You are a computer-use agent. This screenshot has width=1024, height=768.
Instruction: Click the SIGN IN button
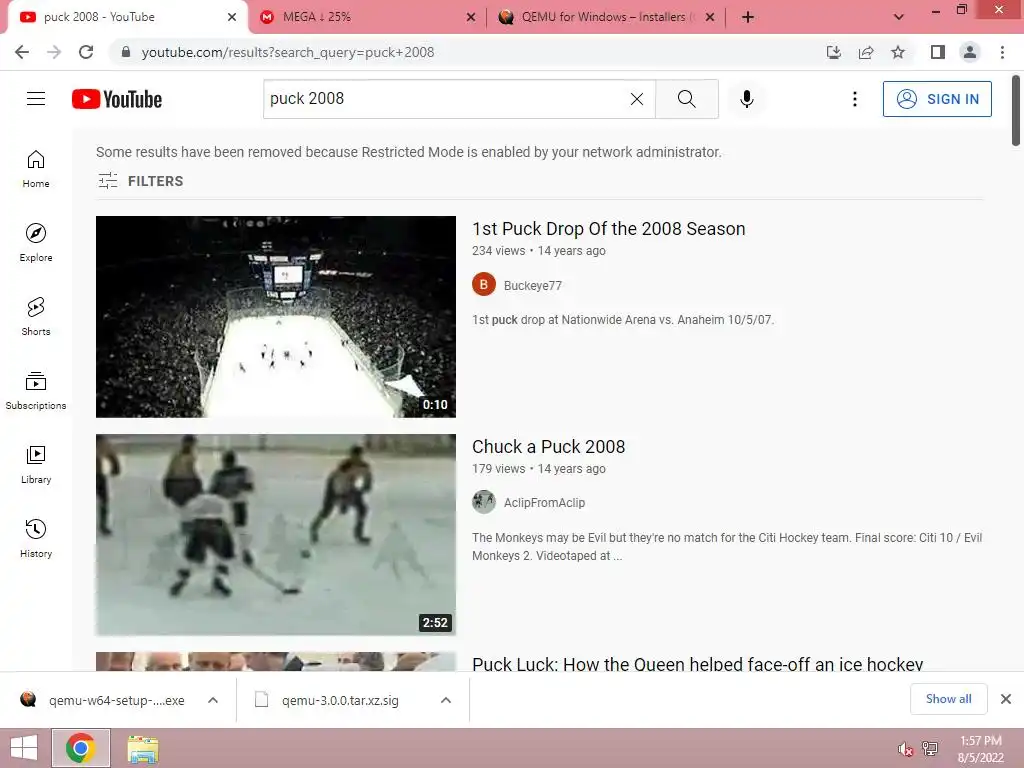[937, 99]
